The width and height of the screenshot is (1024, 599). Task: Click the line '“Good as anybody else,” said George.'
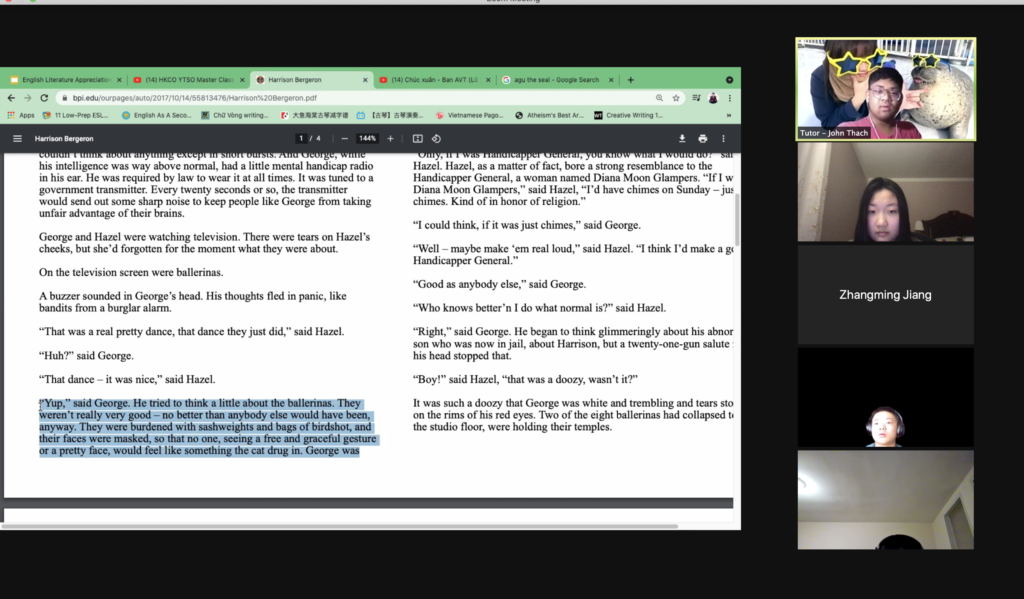click(x=500, y=284)
